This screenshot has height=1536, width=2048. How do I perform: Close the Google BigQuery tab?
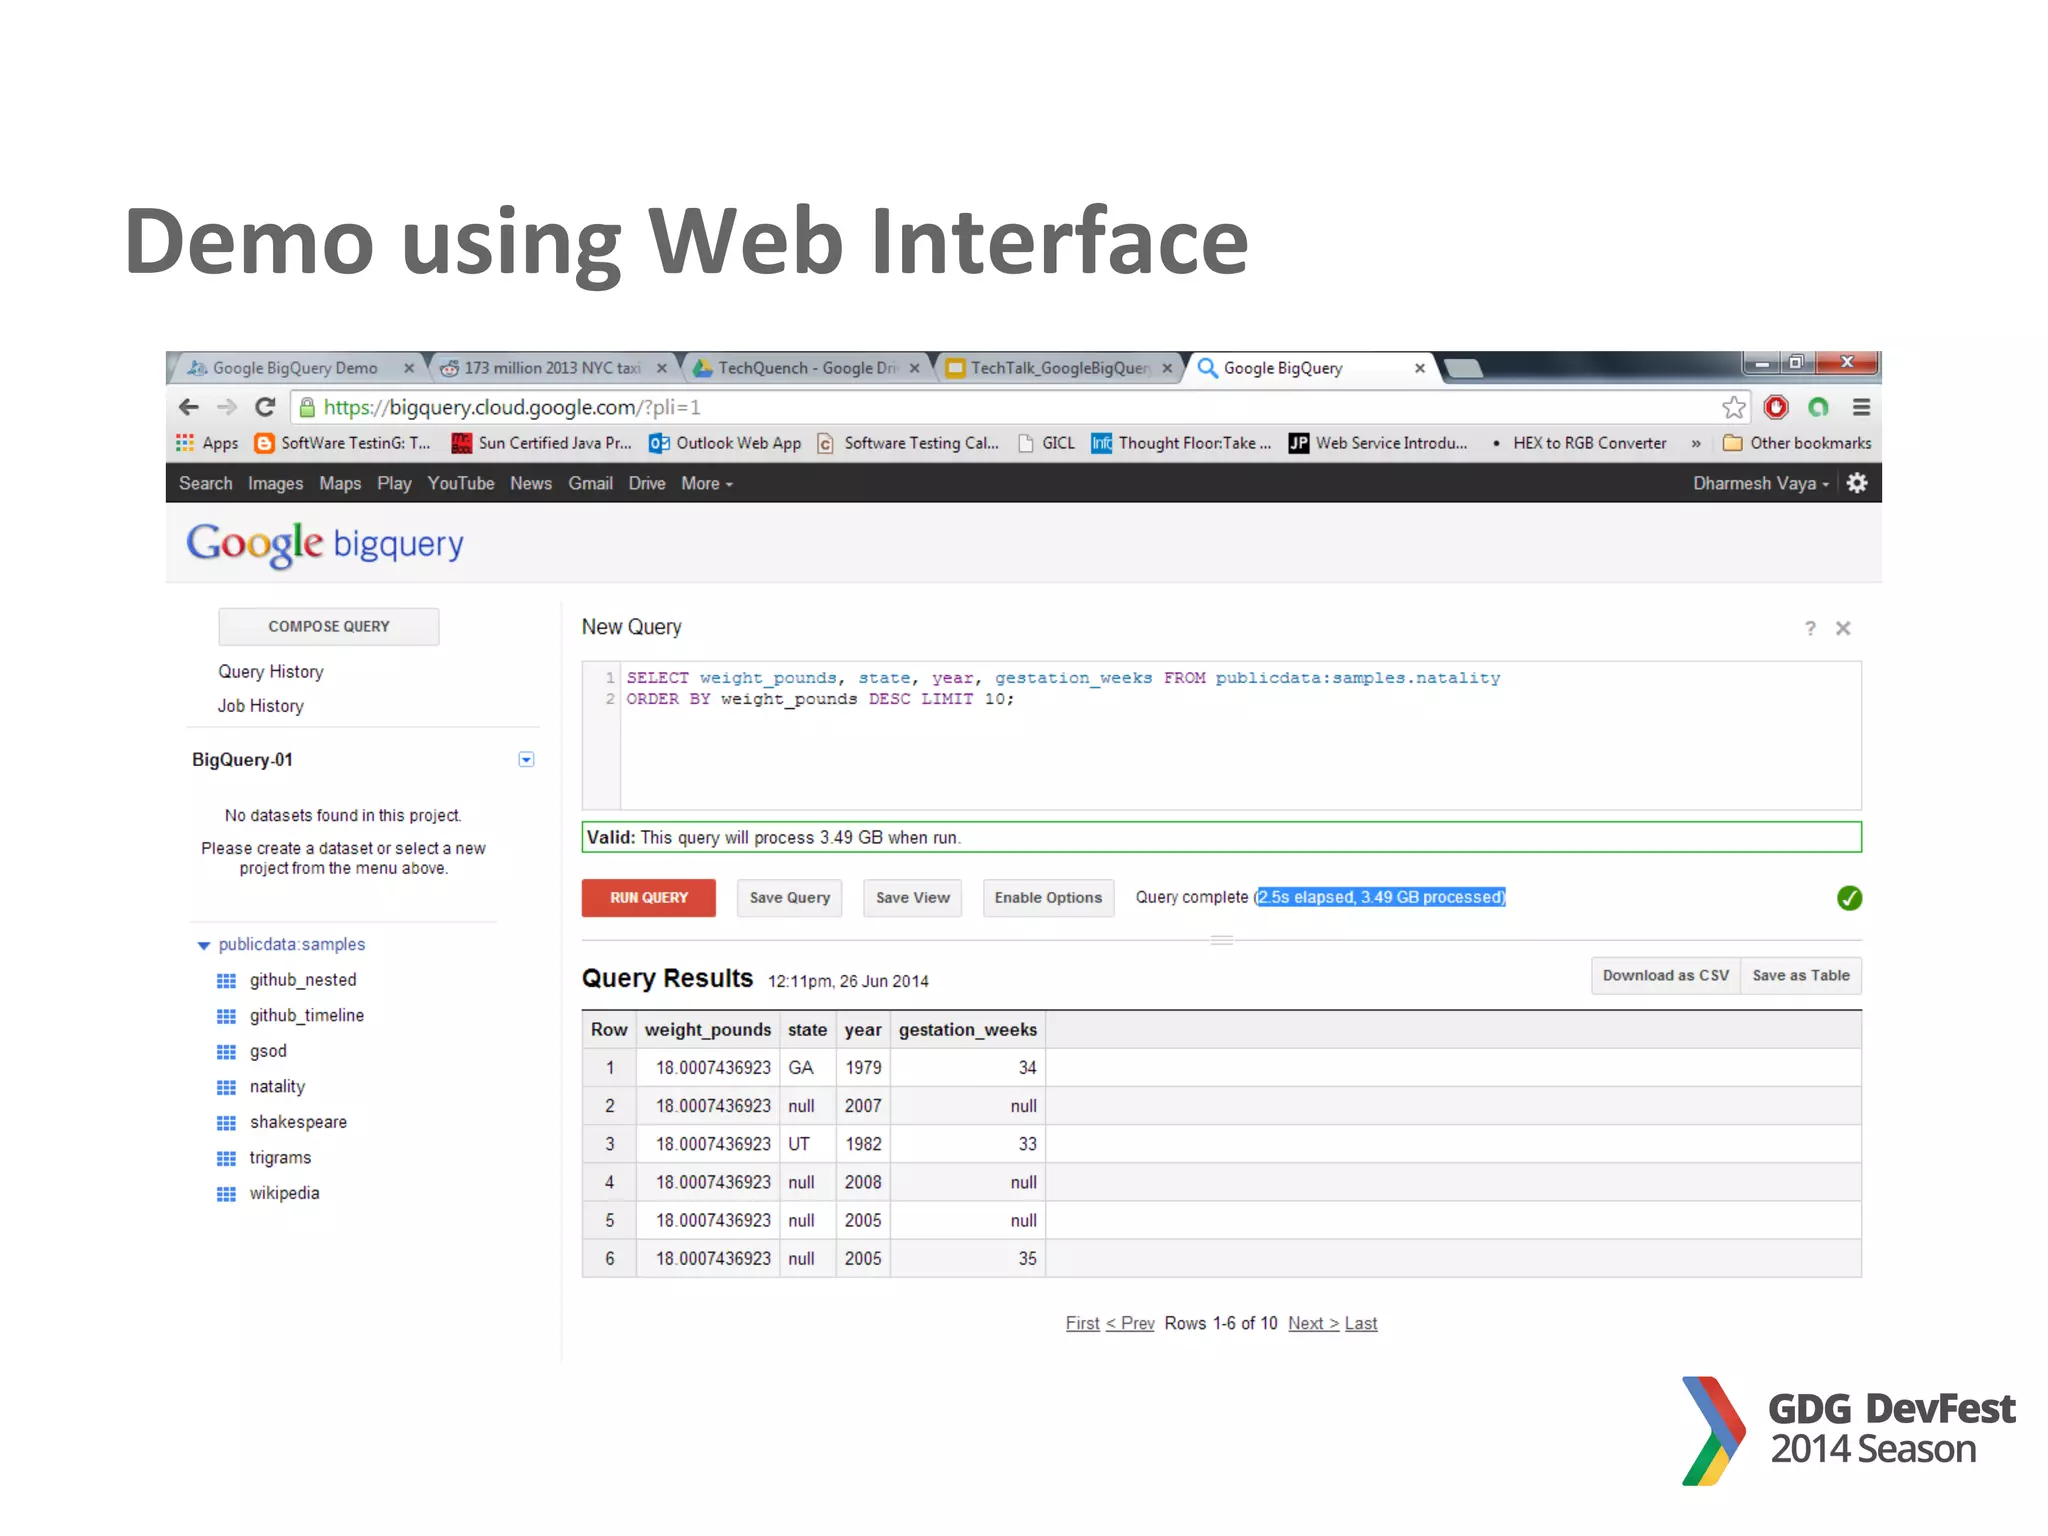coord(1419,368)
